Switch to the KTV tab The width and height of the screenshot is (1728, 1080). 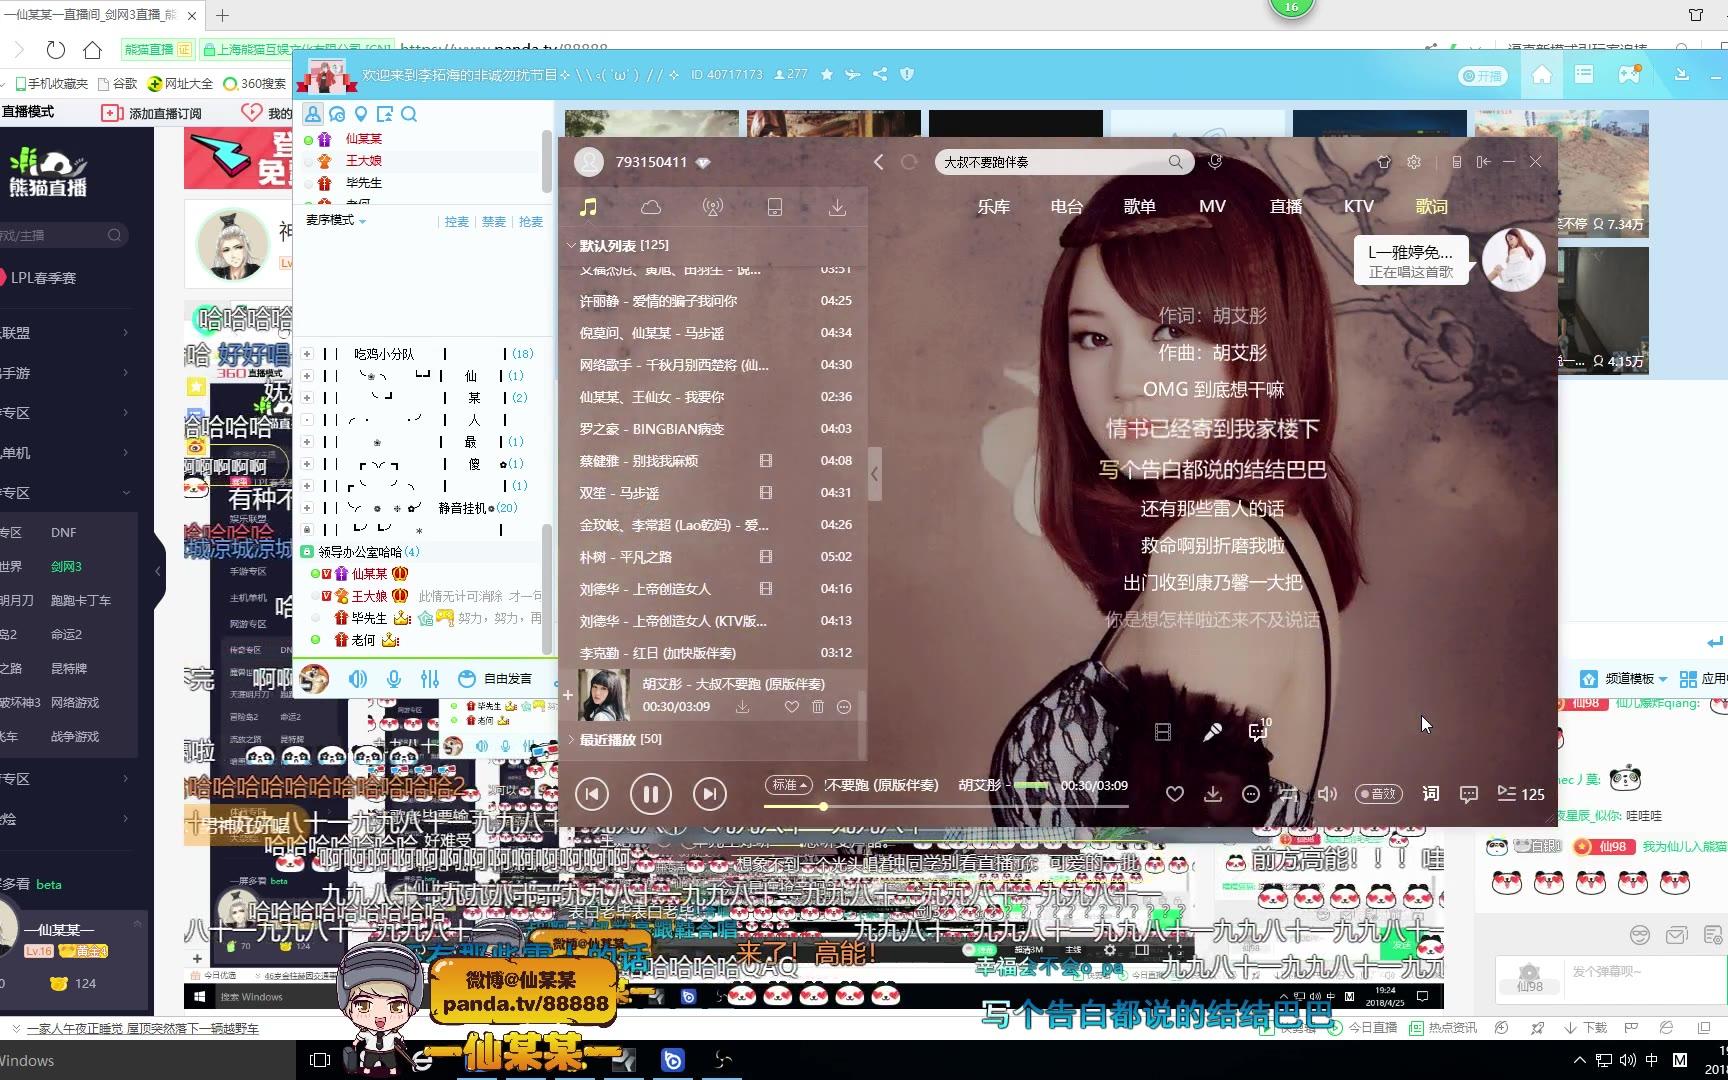tap(1358, 206)
